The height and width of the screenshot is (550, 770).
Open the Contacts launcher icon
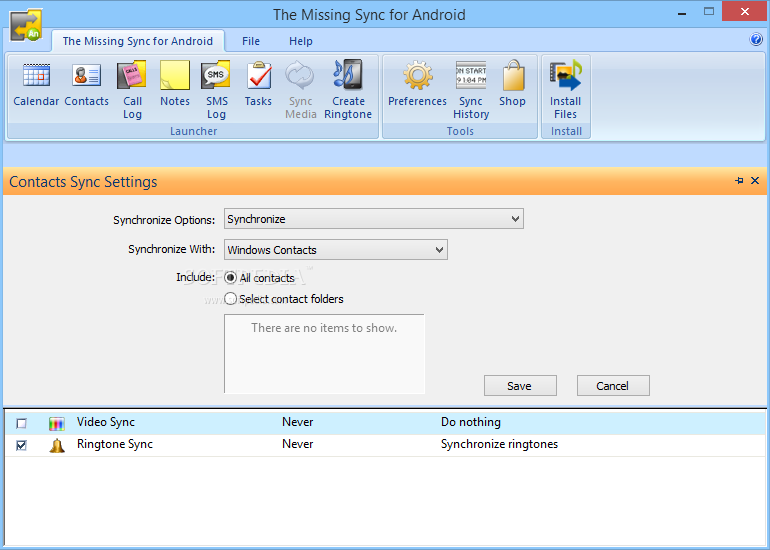click(x=86, y=83)
